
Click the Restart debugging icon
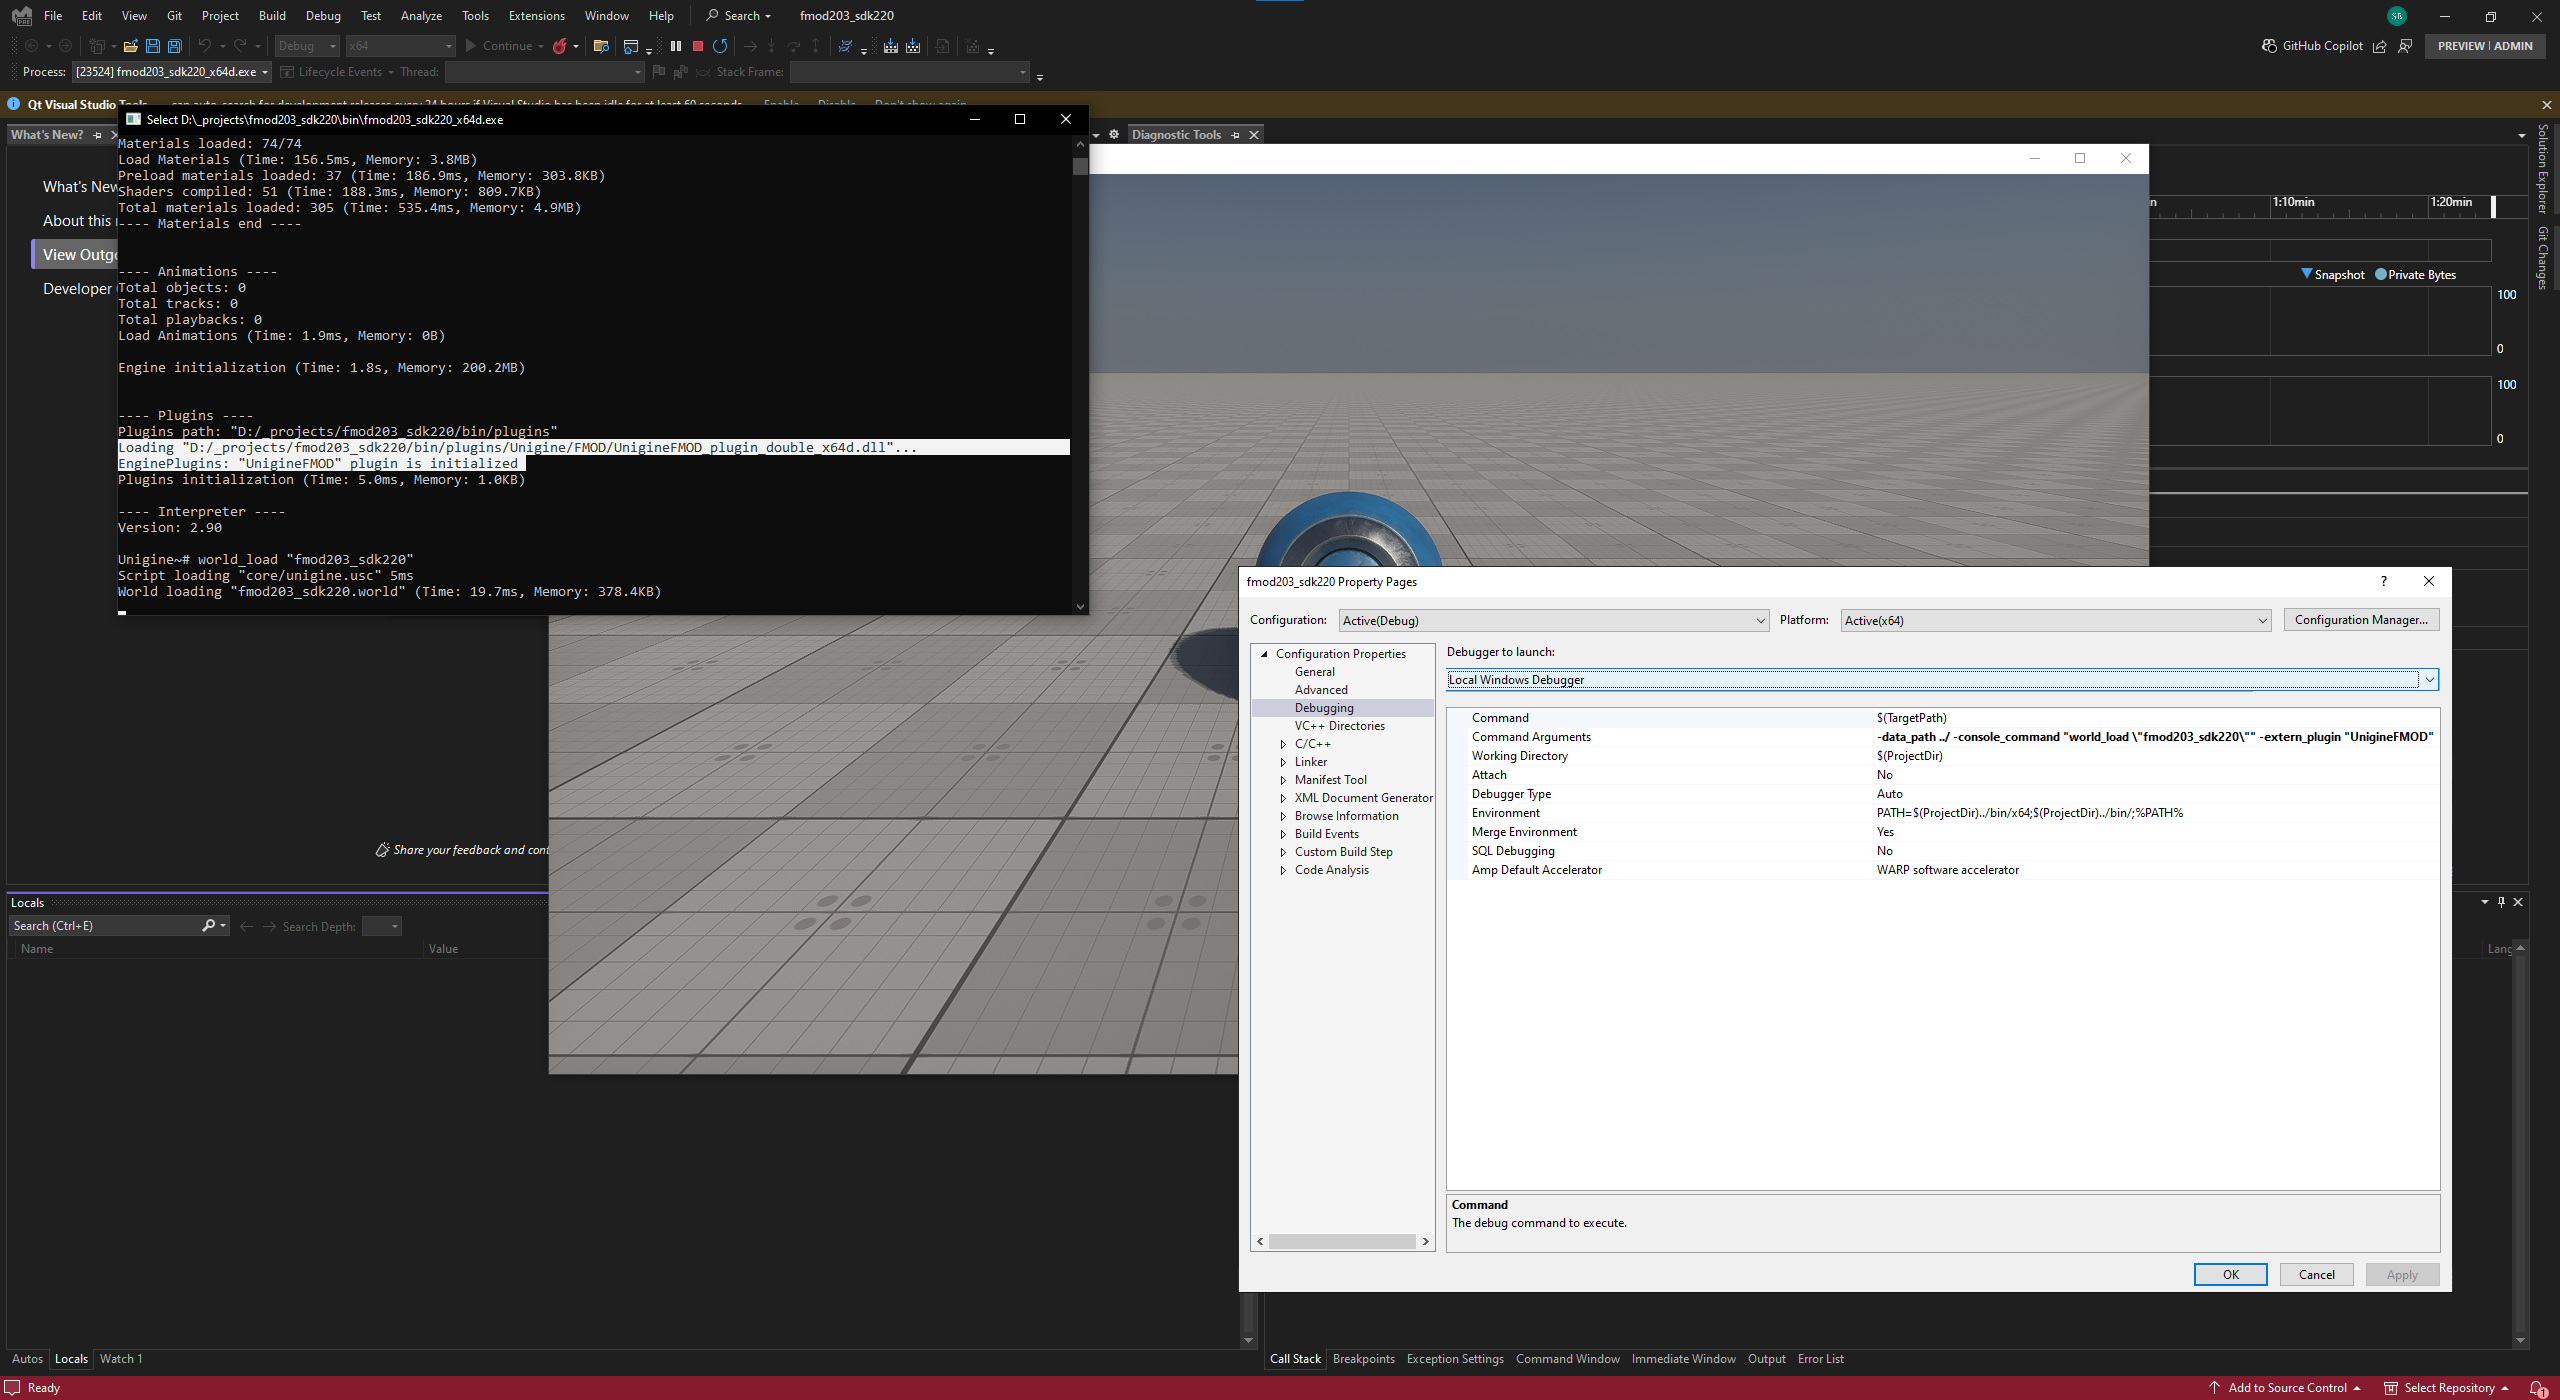coord(720,46)
